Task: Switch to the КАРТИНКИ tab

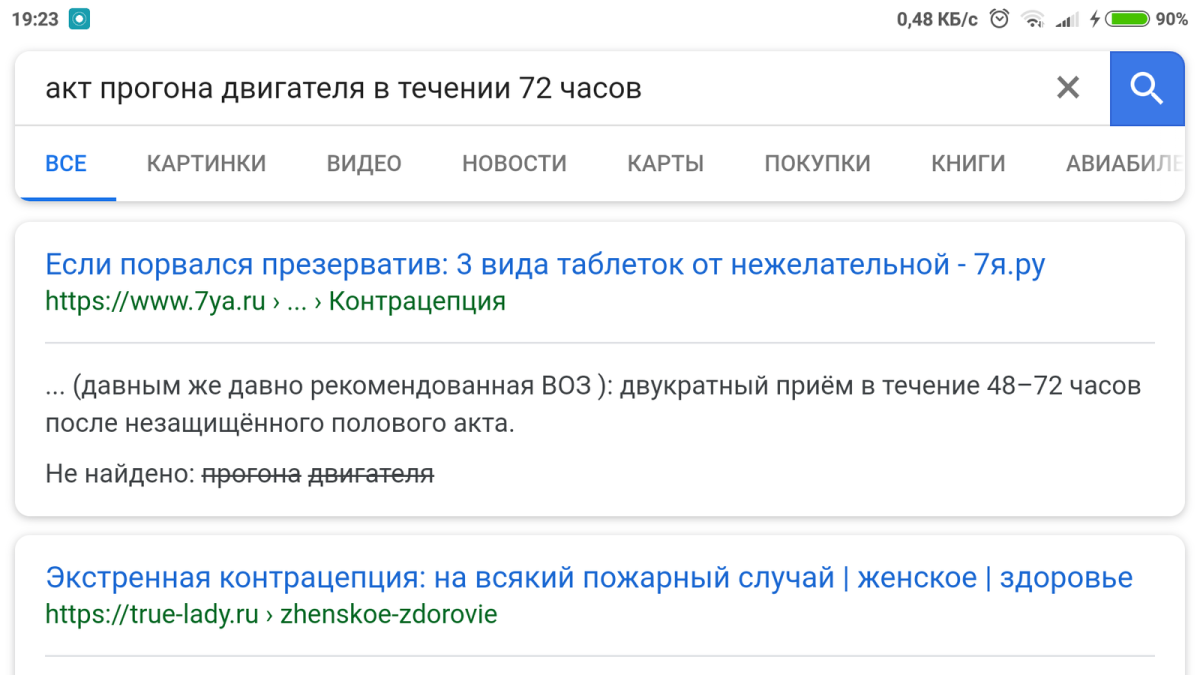Action: tap(206, 163)
